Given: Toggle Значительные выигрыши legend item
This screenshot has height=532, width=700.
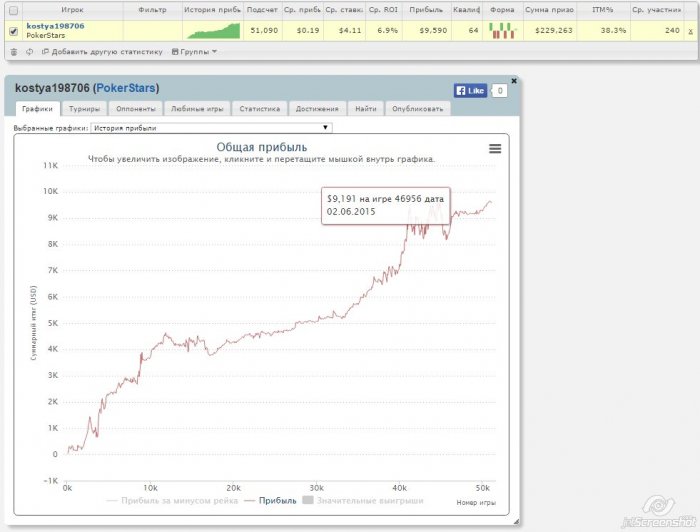Looking at the screenshot, I should pyautogui.click(x=363, y=501).
